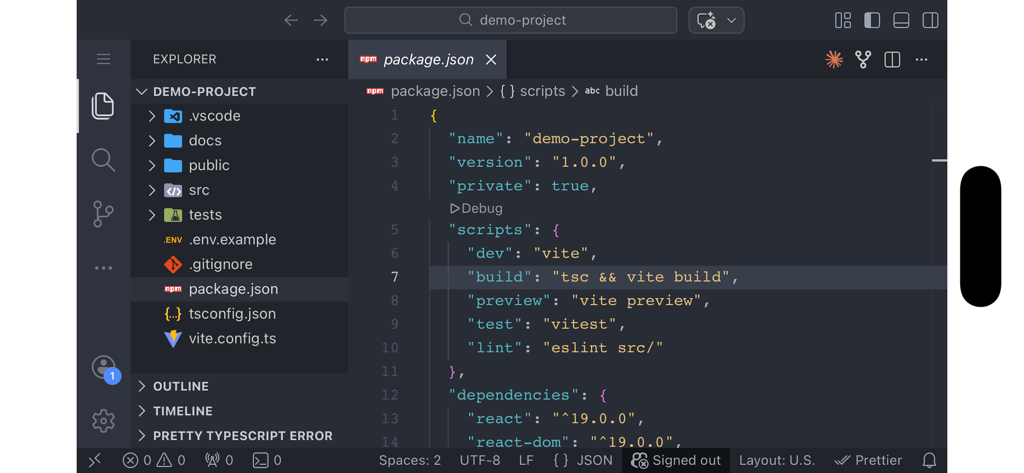Expand the TIMELINE section
The image size is (1024, 473).
(x=239, y=411)
